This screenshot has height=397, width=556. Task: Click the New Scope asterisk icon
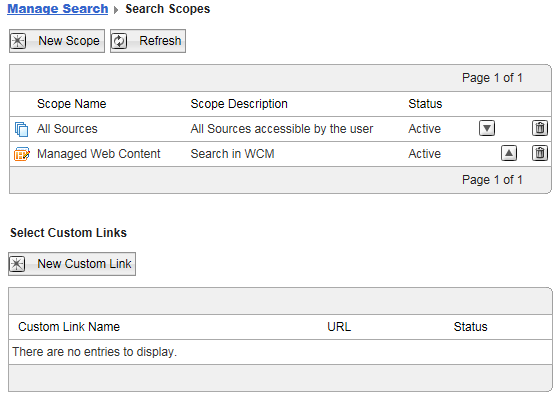[x=18, y=41]
